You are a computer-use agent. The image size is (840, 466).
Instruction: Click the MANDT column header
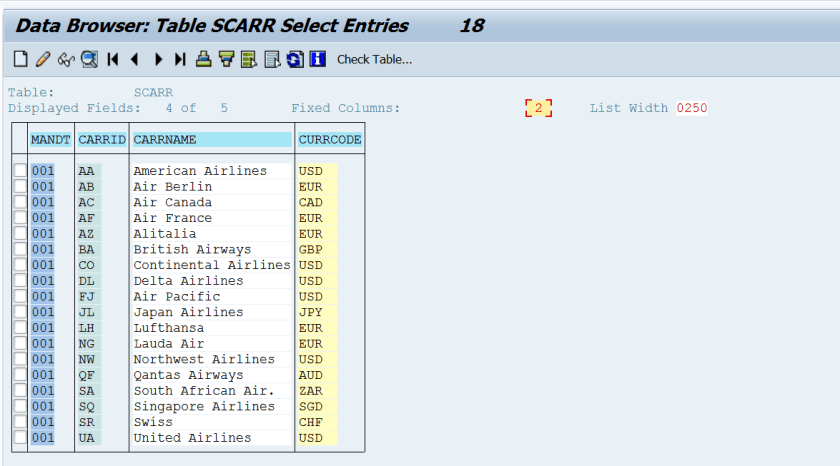pyautogui.click(x=50, y=140)
